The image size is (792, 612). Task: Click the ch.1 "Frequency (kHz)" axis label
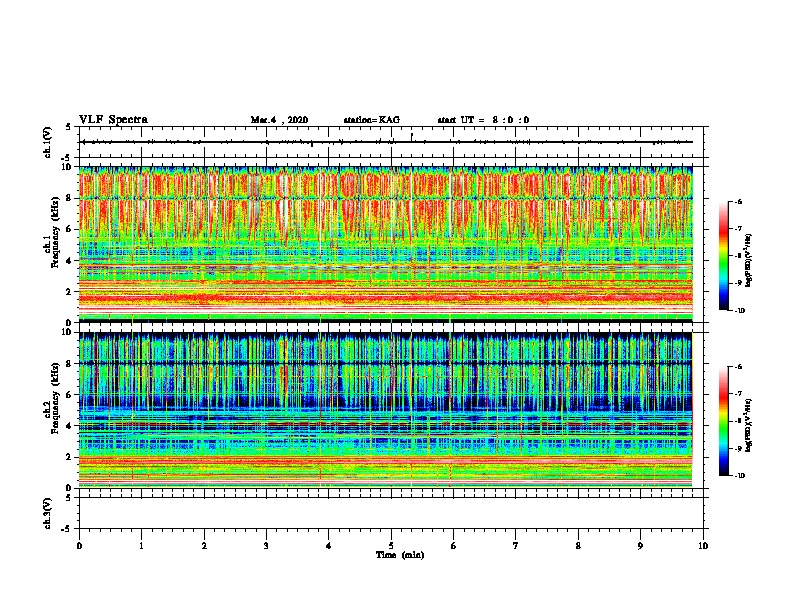(56, 232)
